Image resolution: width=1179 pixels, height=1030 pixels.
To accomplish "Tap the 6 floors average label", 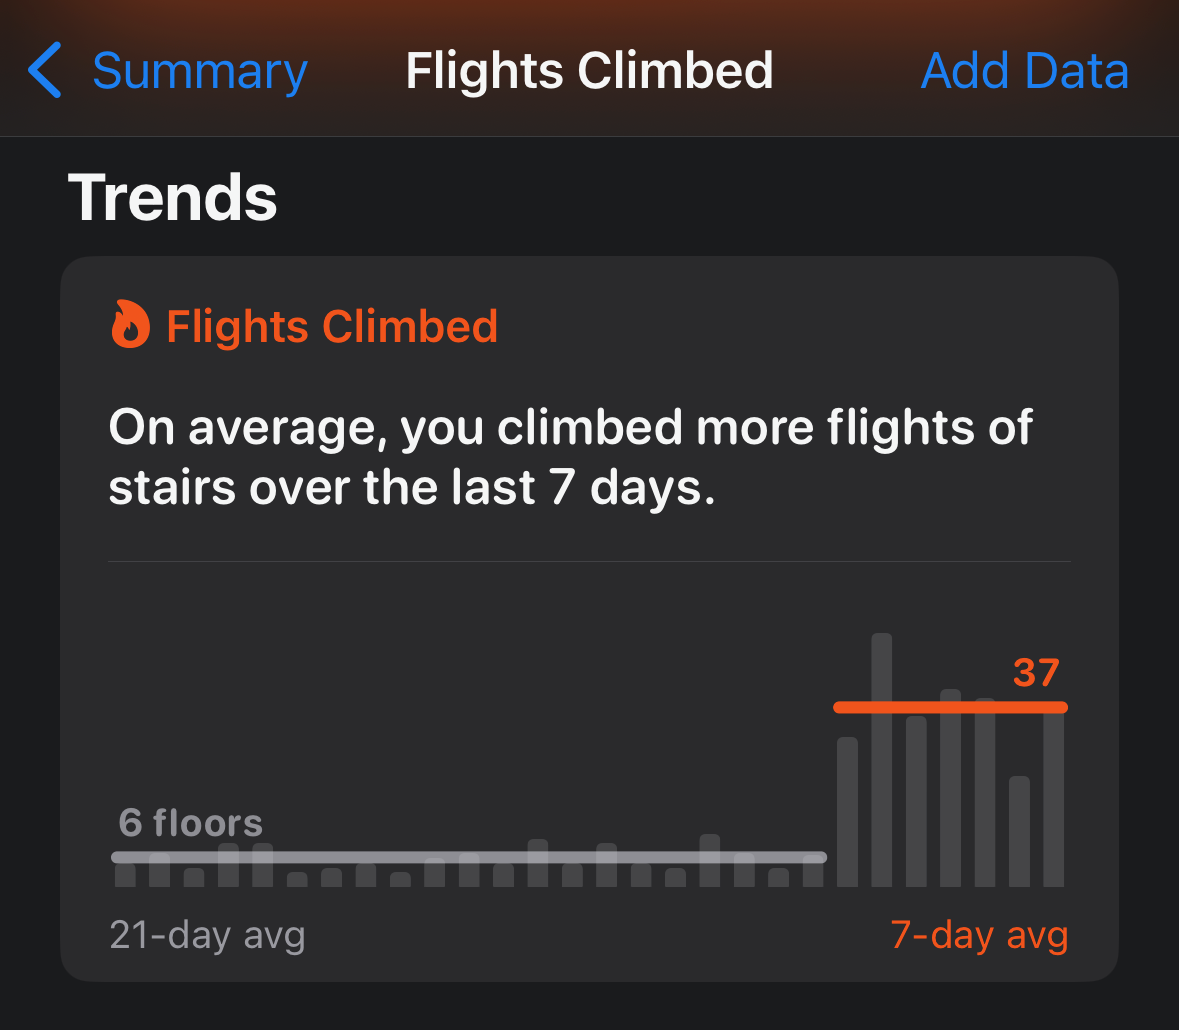I will (x=190, y=823).
